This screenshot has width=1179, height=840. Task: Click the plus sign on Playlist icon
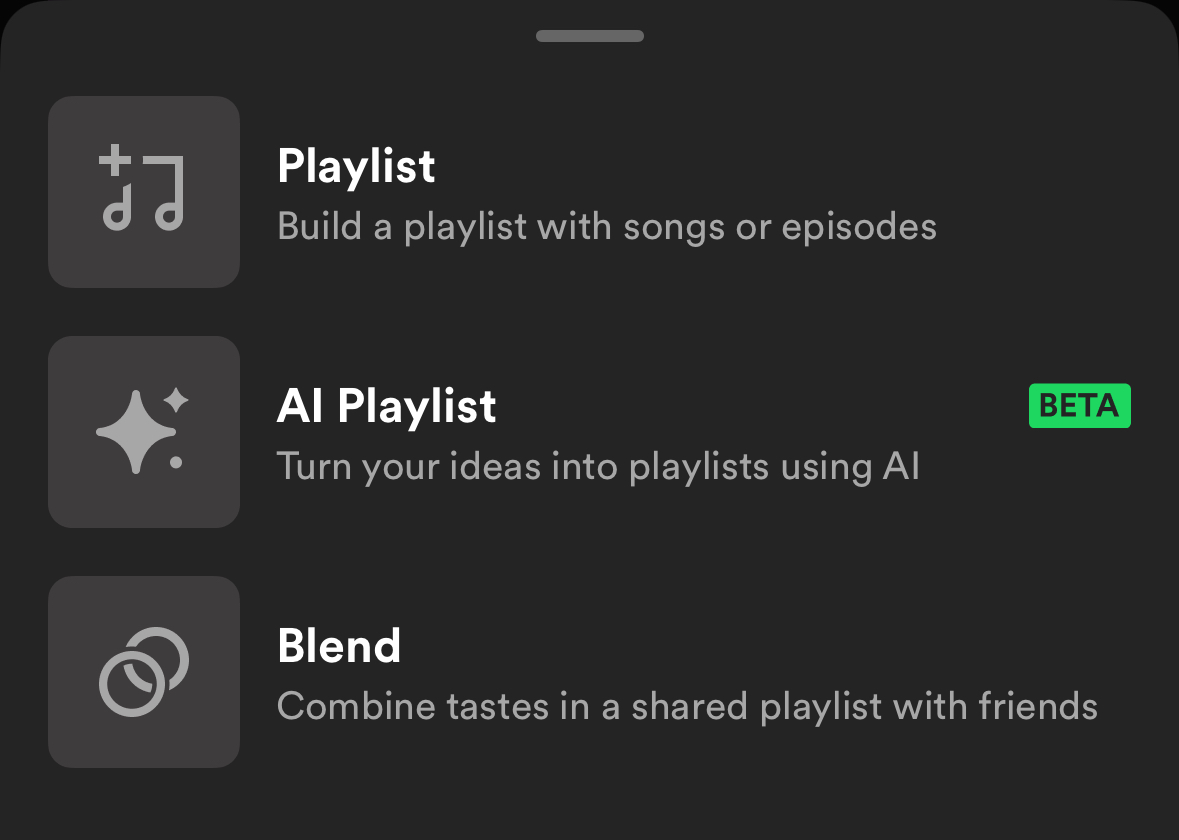point(115,160)
